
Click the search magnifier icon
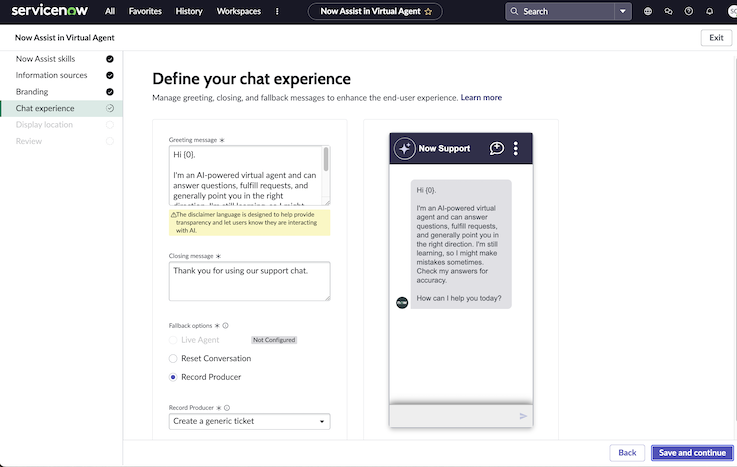point(514,11)
